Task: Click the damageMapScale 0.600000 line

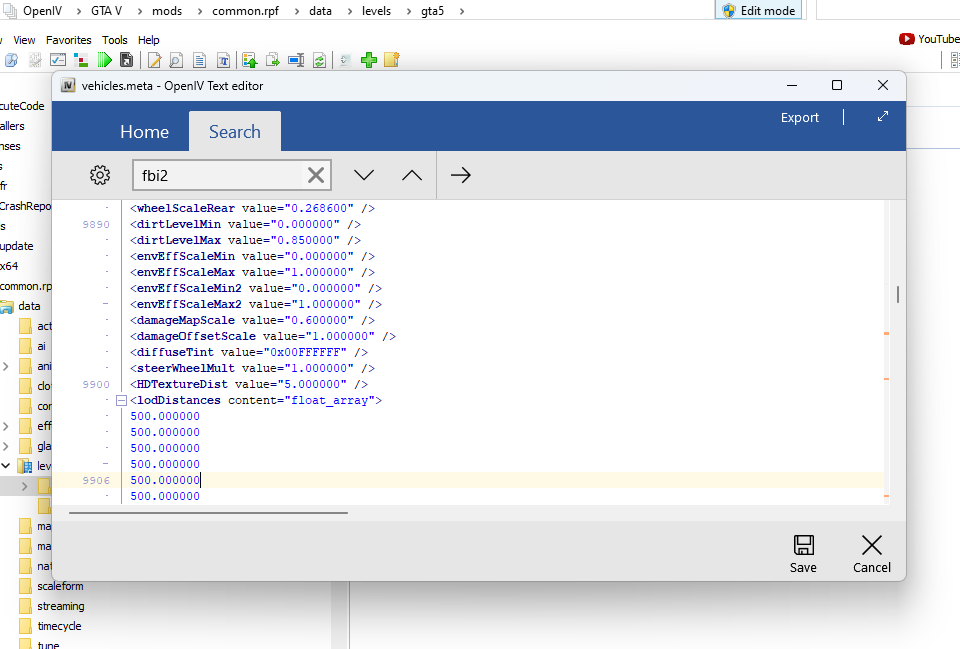Action: point(252,321)
